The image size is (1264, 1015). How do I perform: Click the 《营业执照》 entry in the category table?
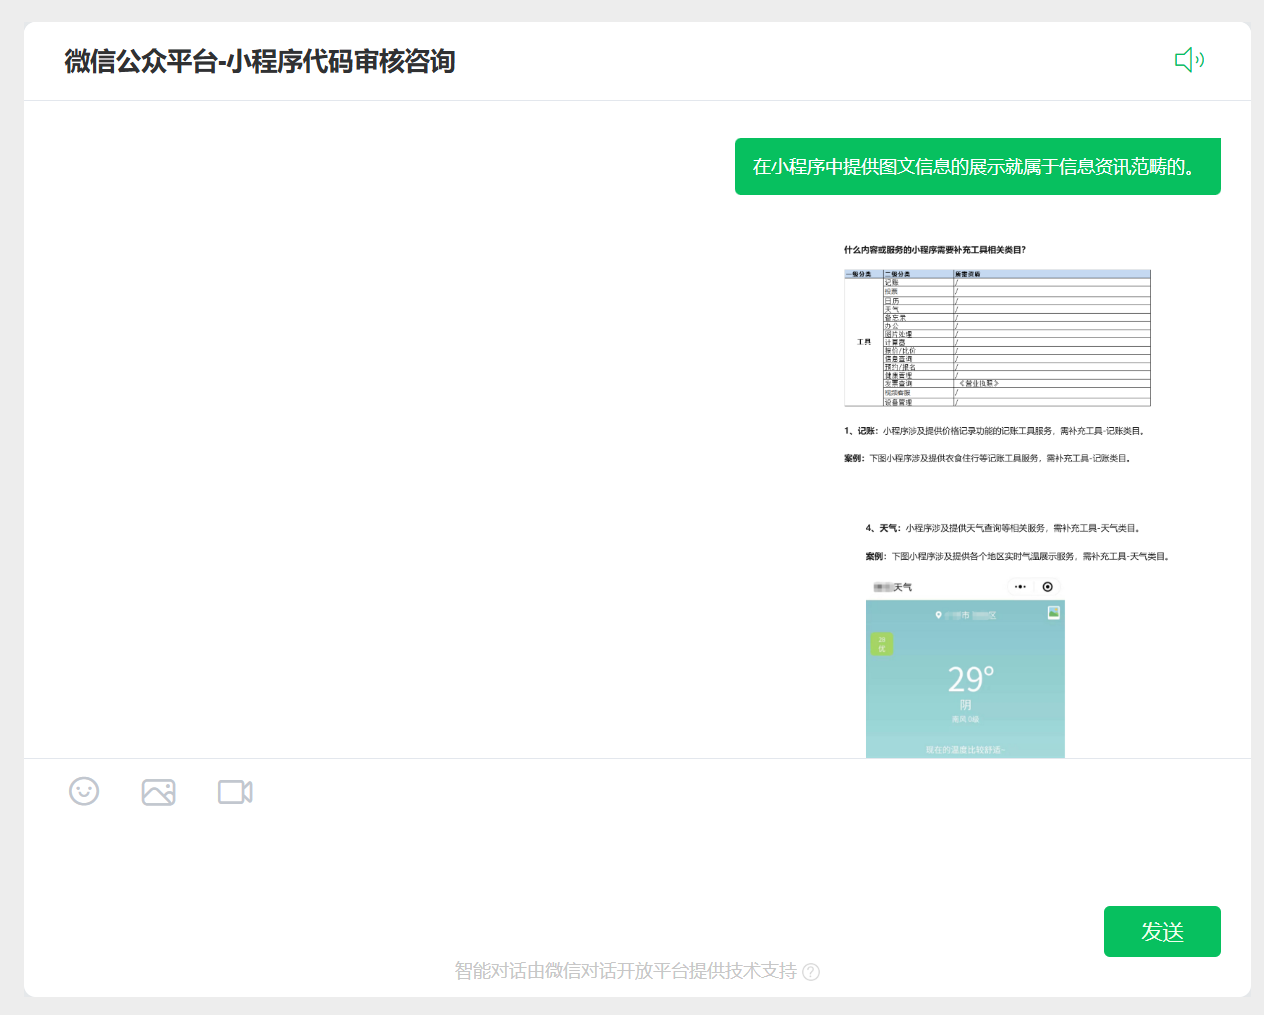coord(979,383)
